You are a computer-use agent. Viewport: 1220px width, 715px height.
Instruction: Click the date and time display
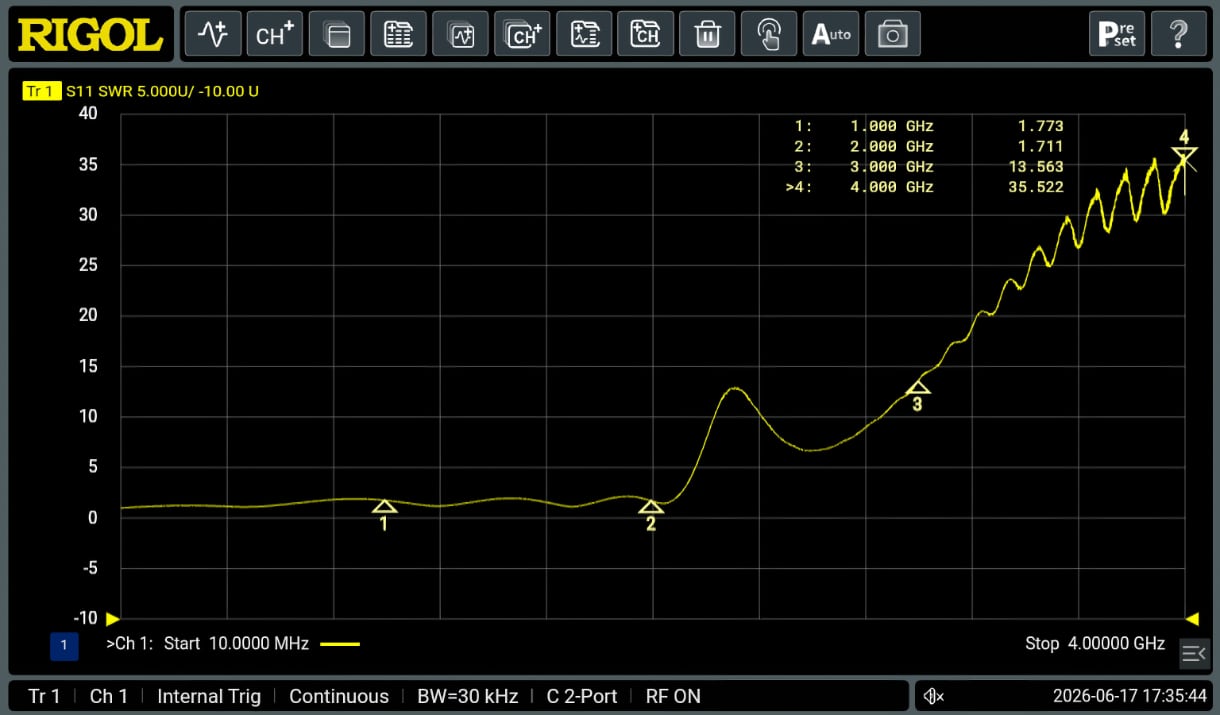click(x=1129, y=696)
